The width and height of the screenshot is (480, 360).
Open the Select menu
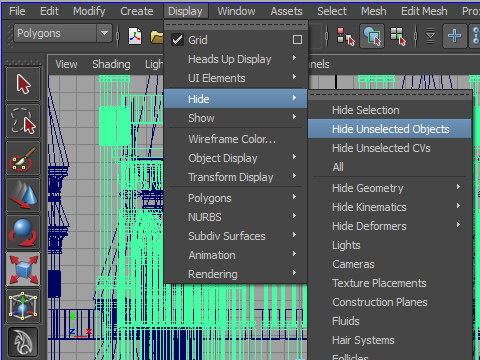(x=332, y=11)
